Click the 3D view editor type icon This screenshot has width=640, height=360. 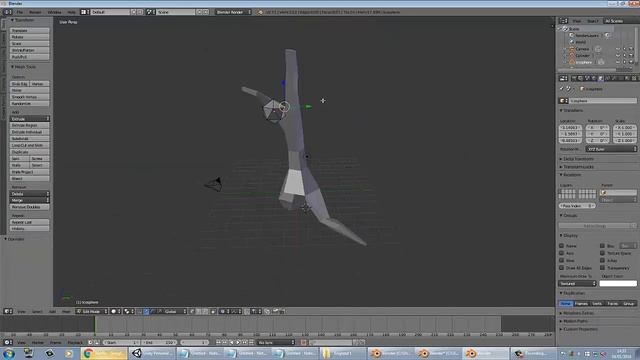pos(8,311)
